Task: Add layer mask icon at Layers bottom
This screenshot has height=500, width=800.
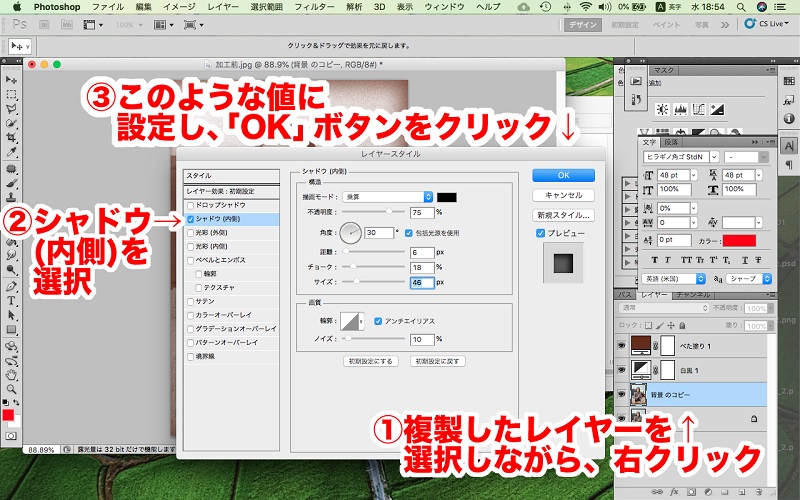Action: [691, 492]
